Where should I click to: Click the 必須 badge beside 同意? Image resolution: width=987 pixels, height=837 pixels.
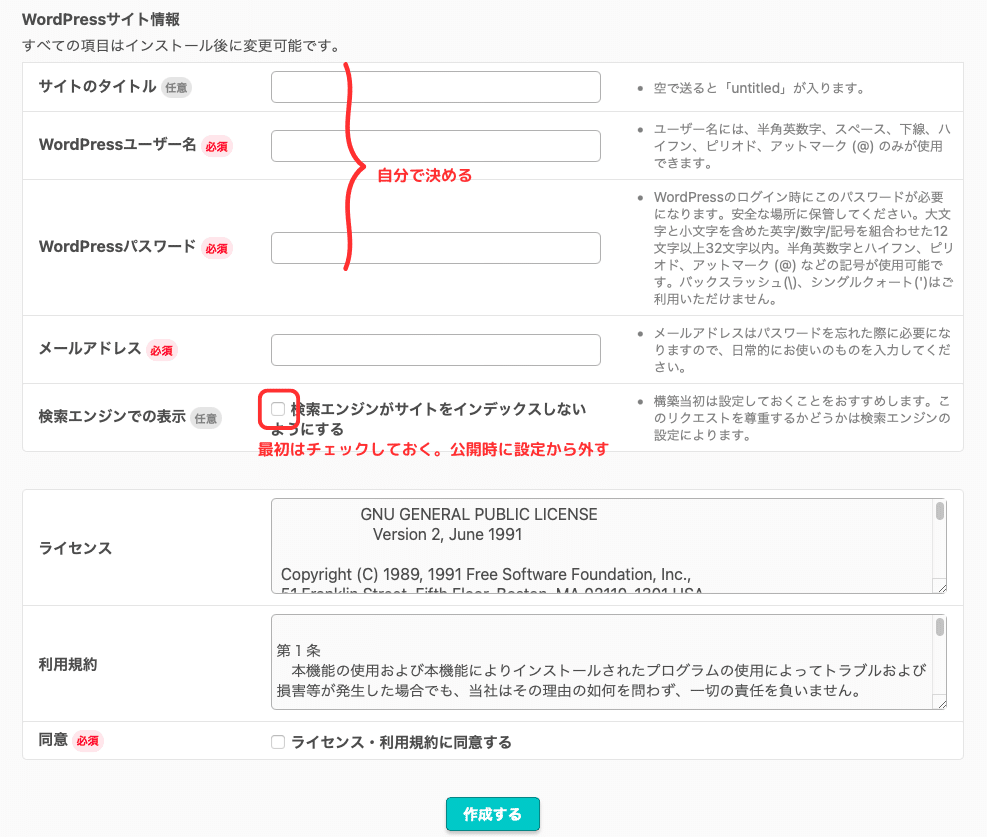(88, 741)
